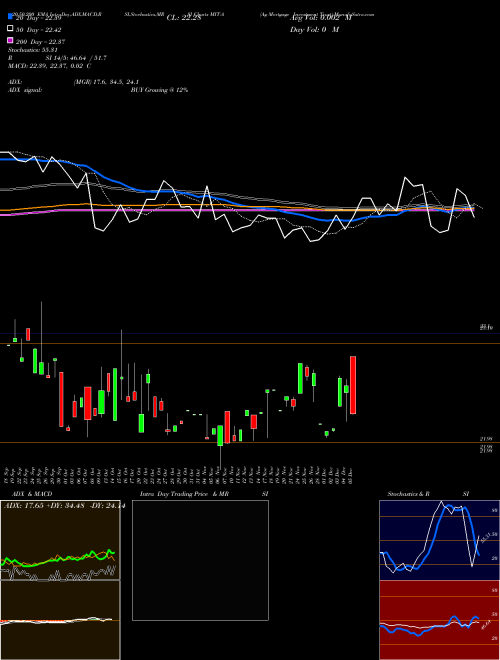
Task: Open the empty Intra Day Trading Price panel
Action: coord(200,560)
